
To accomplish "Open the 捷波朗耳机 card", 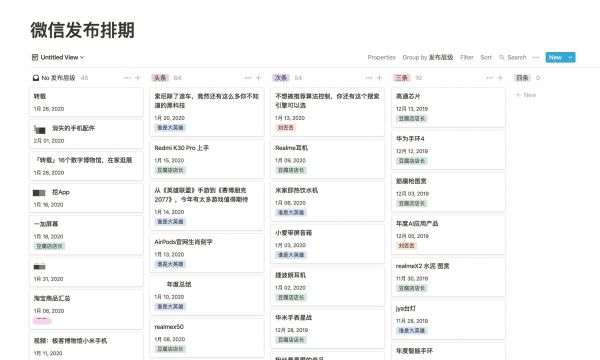I will (328, 286).
